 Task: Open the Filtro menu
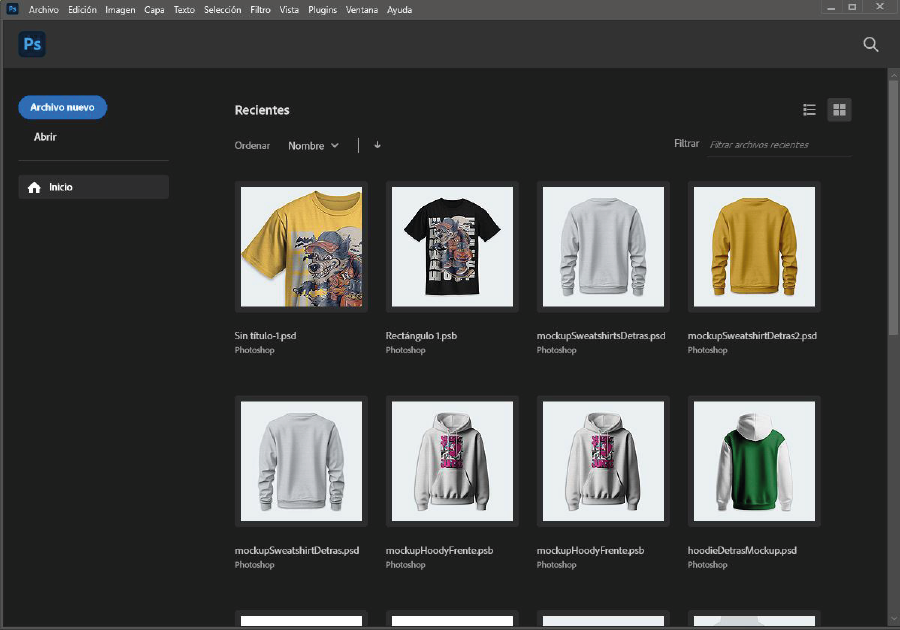coord(260,10)
